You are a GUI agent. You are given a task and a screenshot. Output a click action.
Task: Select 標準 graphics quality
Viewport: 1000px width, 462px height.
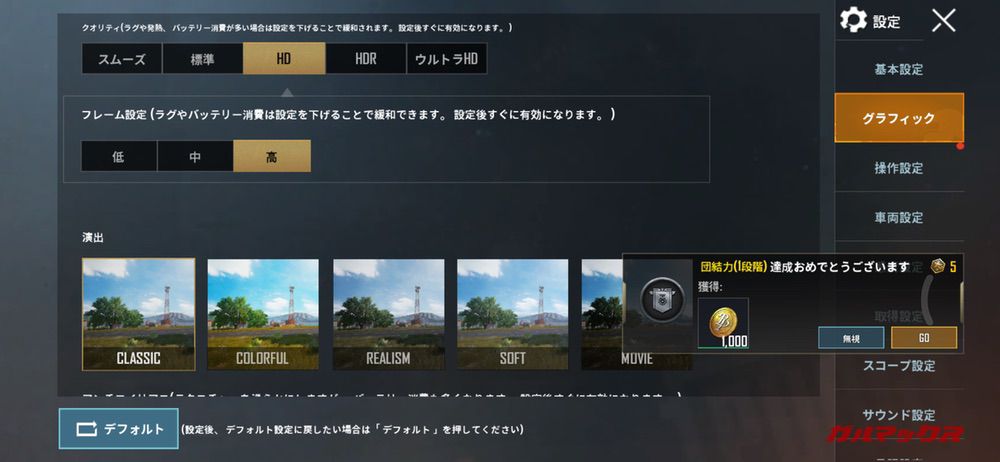click(203, 59)
